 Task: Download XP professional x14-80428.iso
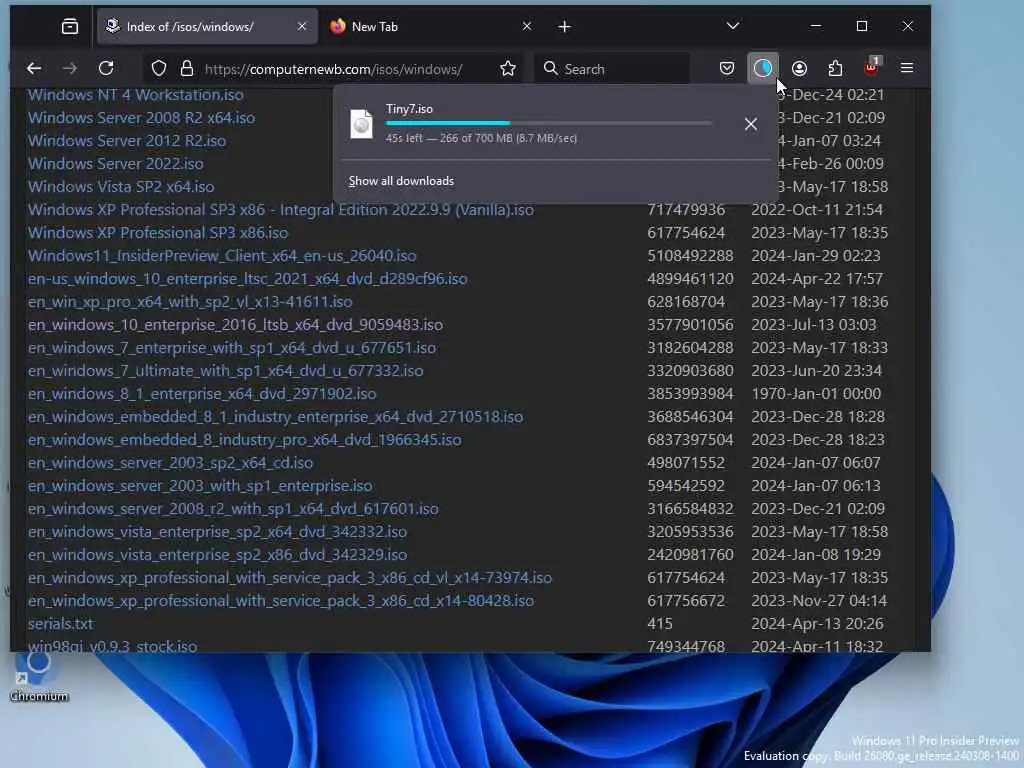pos(280,601)
